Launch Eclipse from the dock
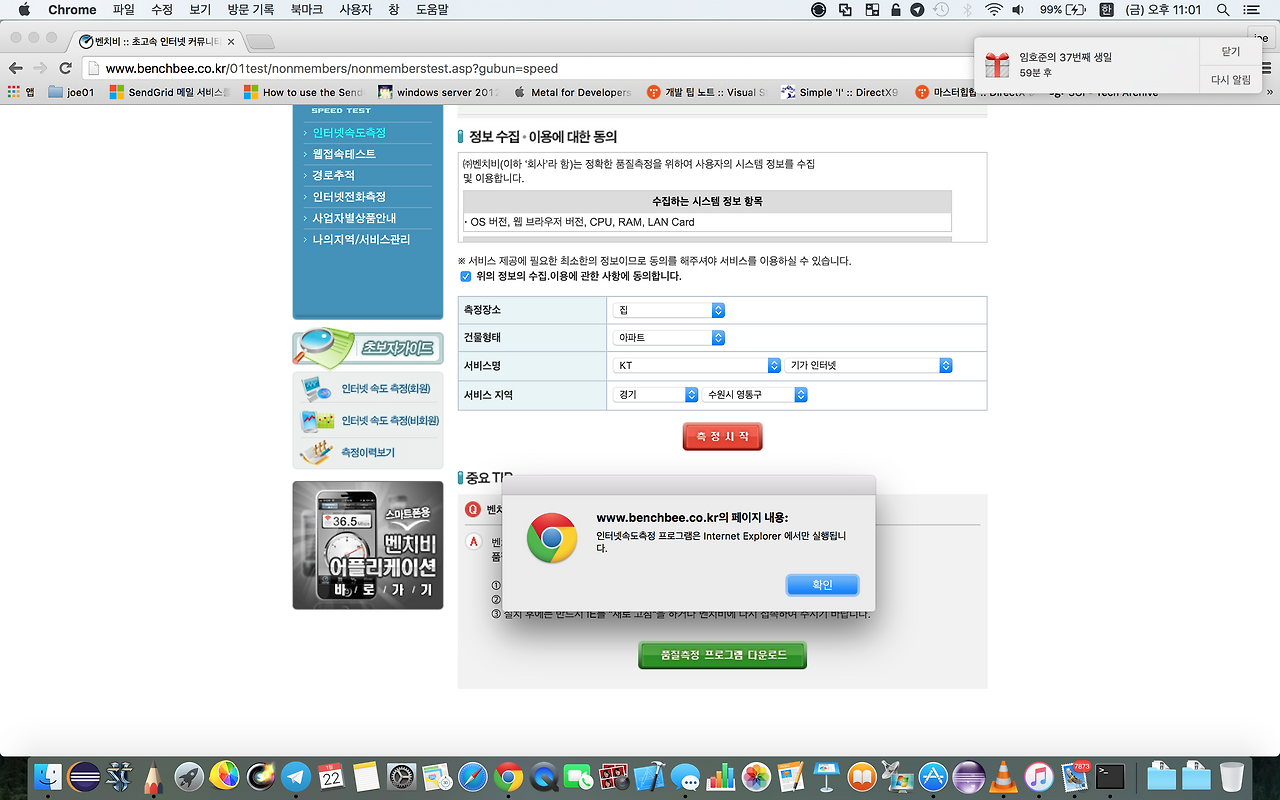The height and width of the screenshot is (800, 1280). pos(83,776)
